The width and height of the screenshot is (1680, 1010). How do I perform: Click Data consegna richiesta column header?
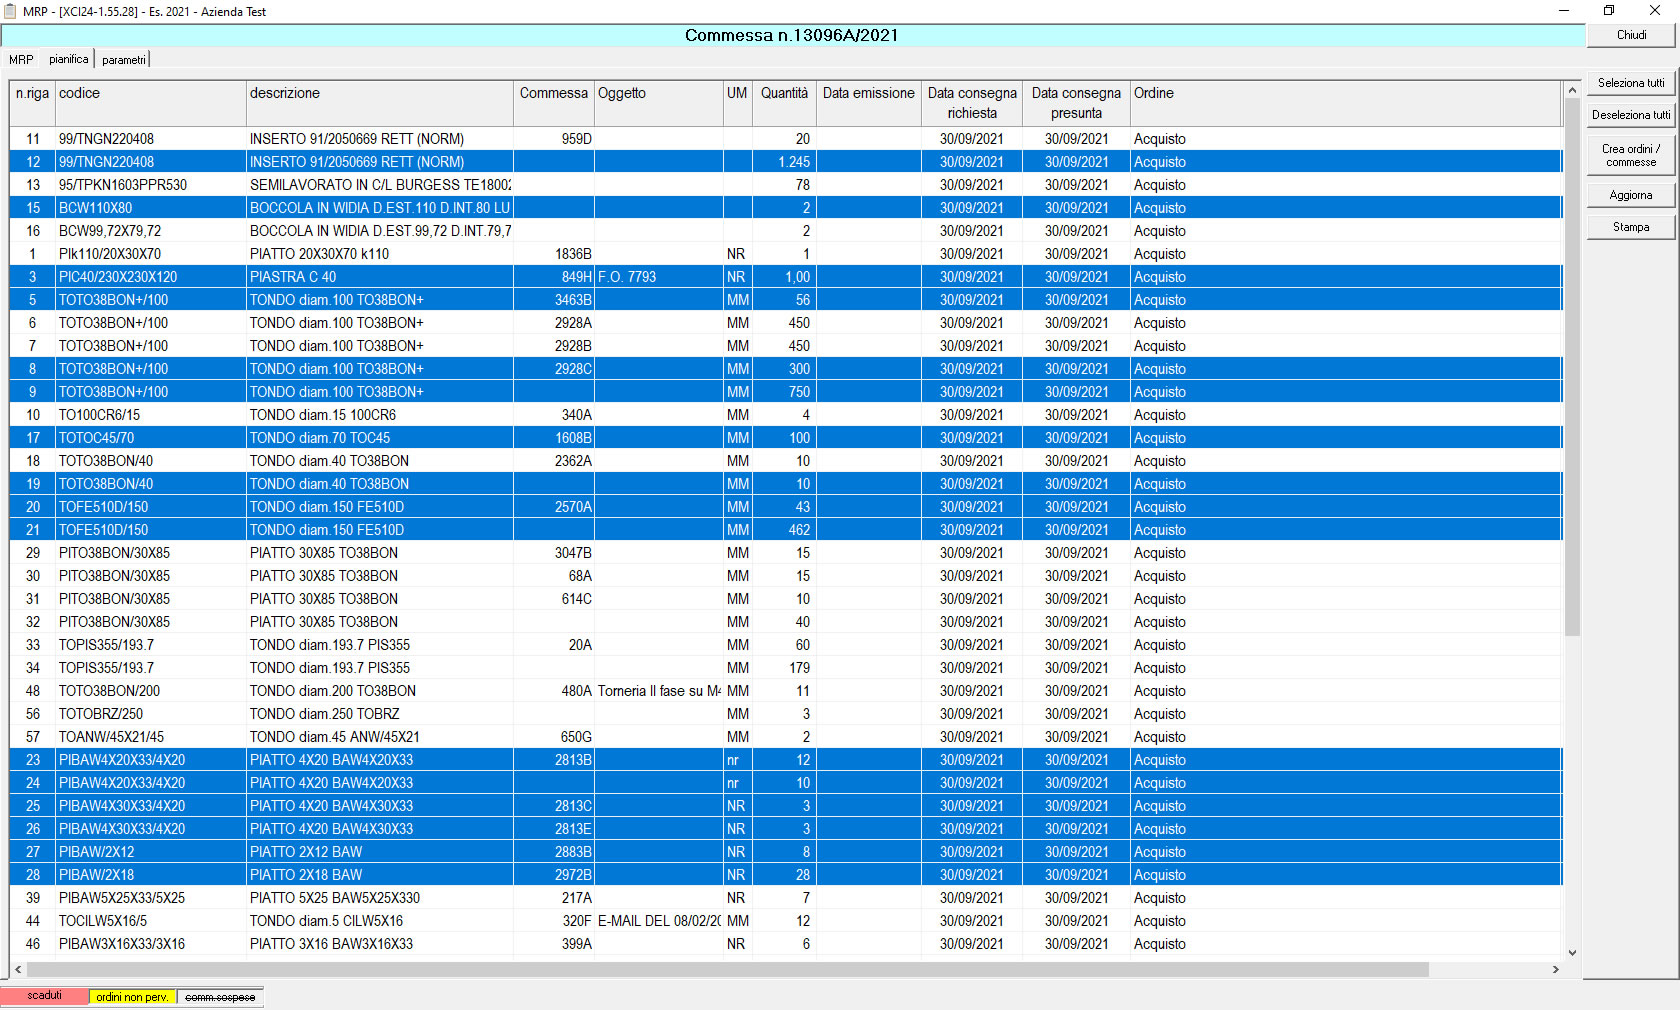coord(972,103)
